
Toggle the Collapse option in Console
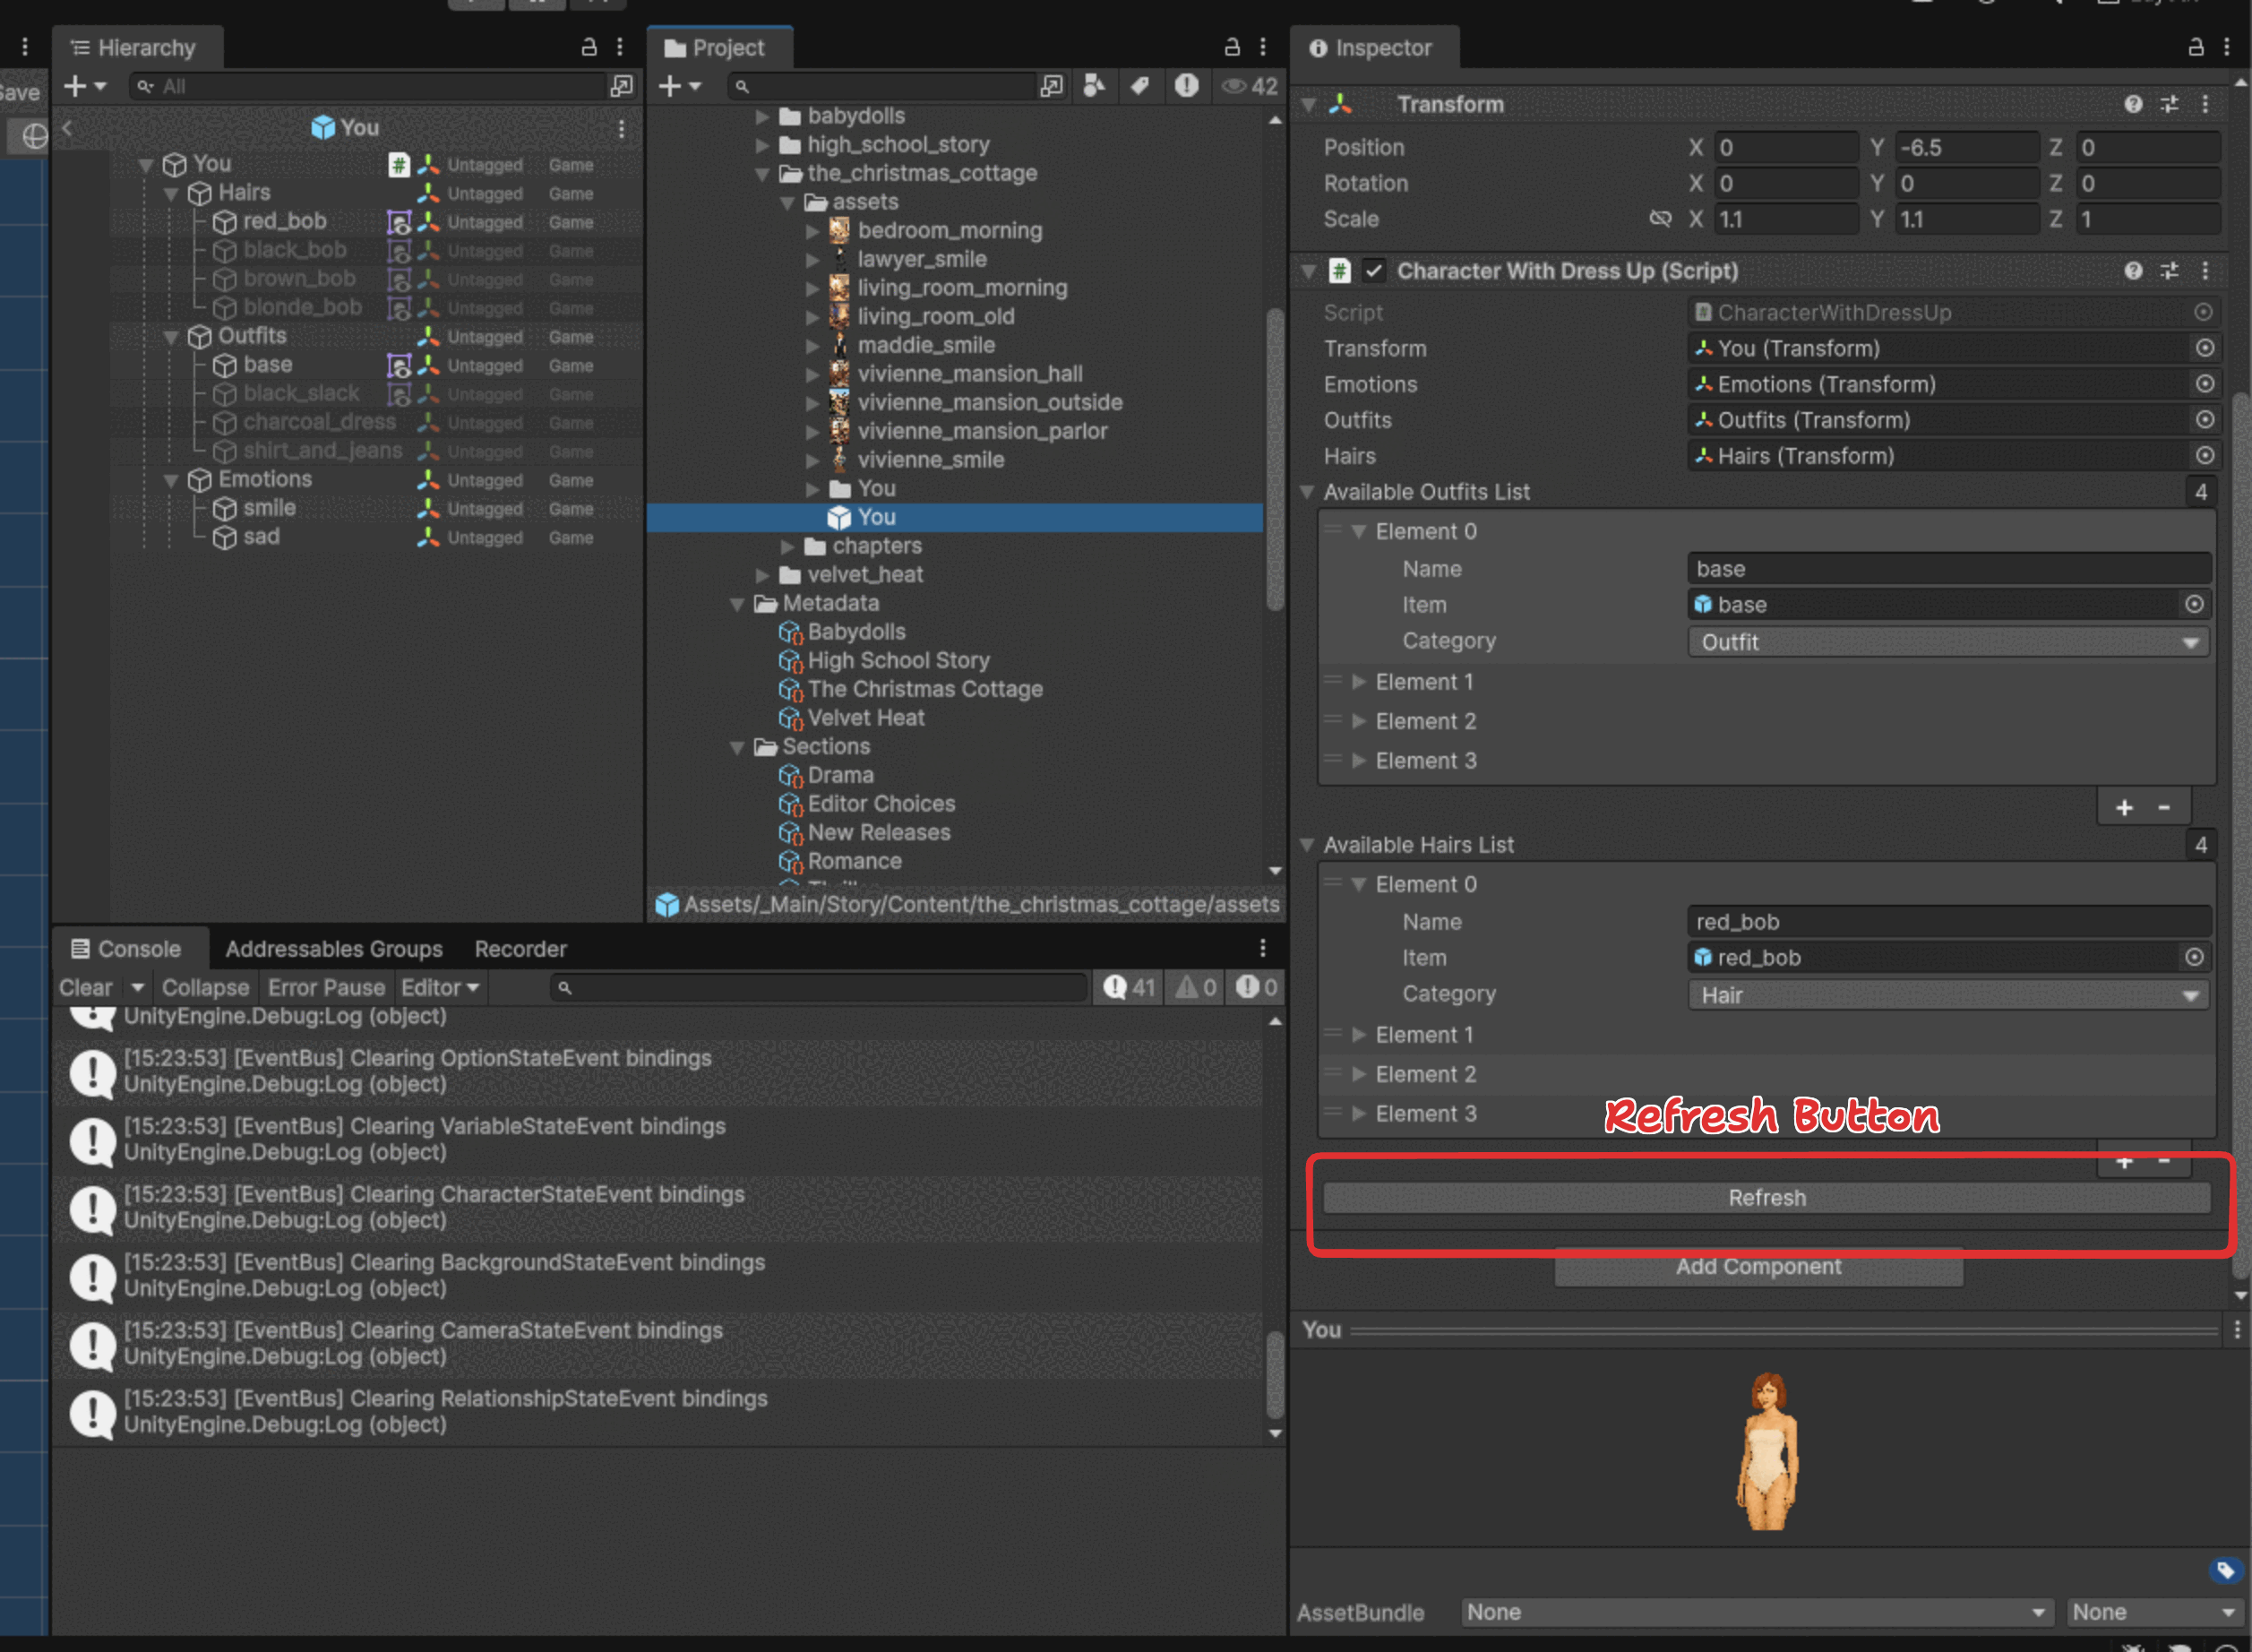click(x=205, y=988)
